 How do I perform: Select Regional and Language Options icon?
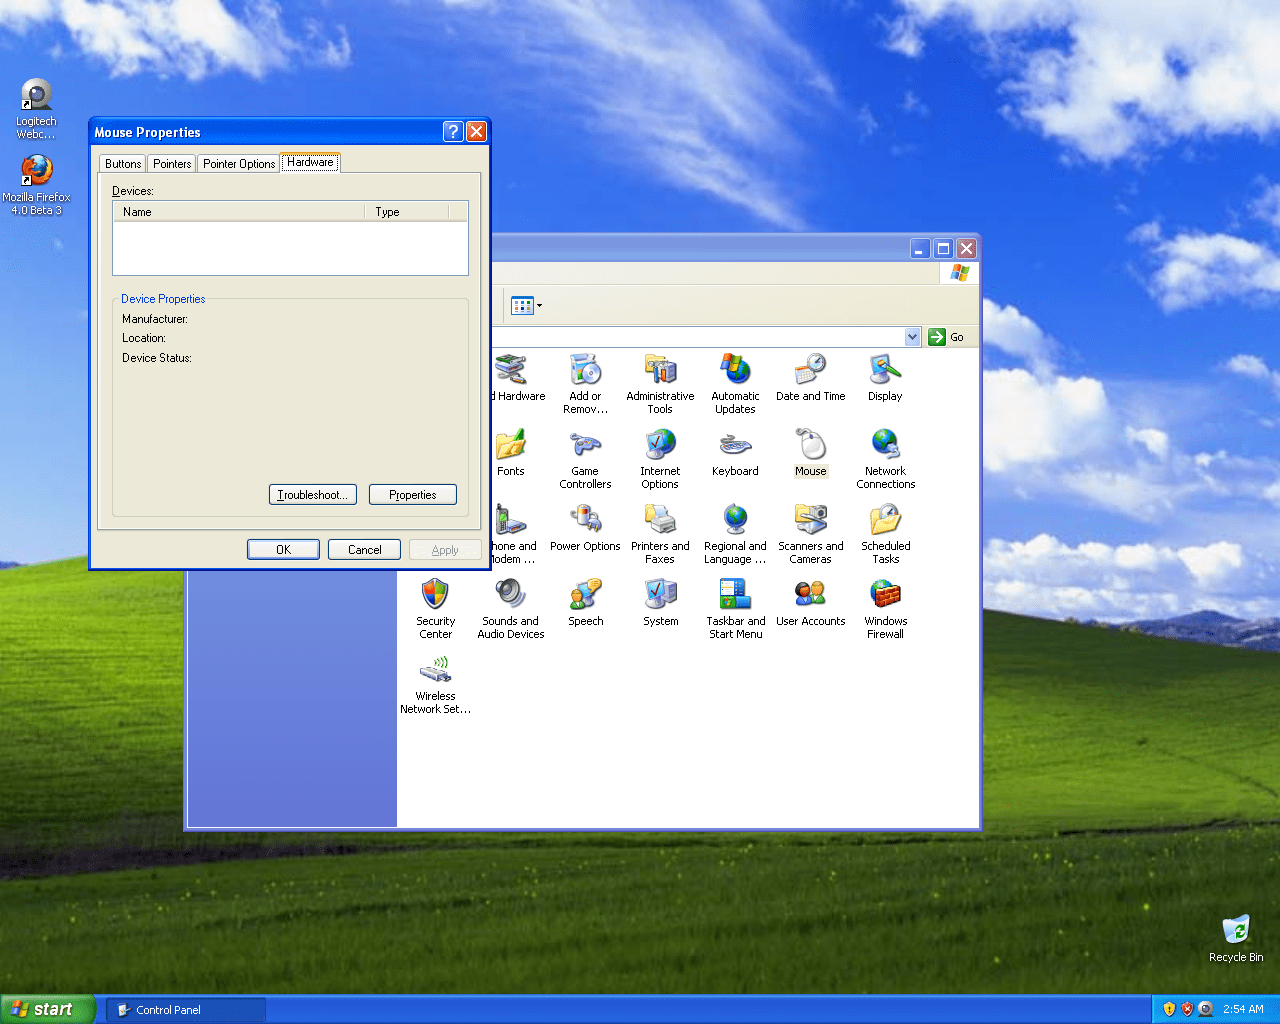(735, 533)
